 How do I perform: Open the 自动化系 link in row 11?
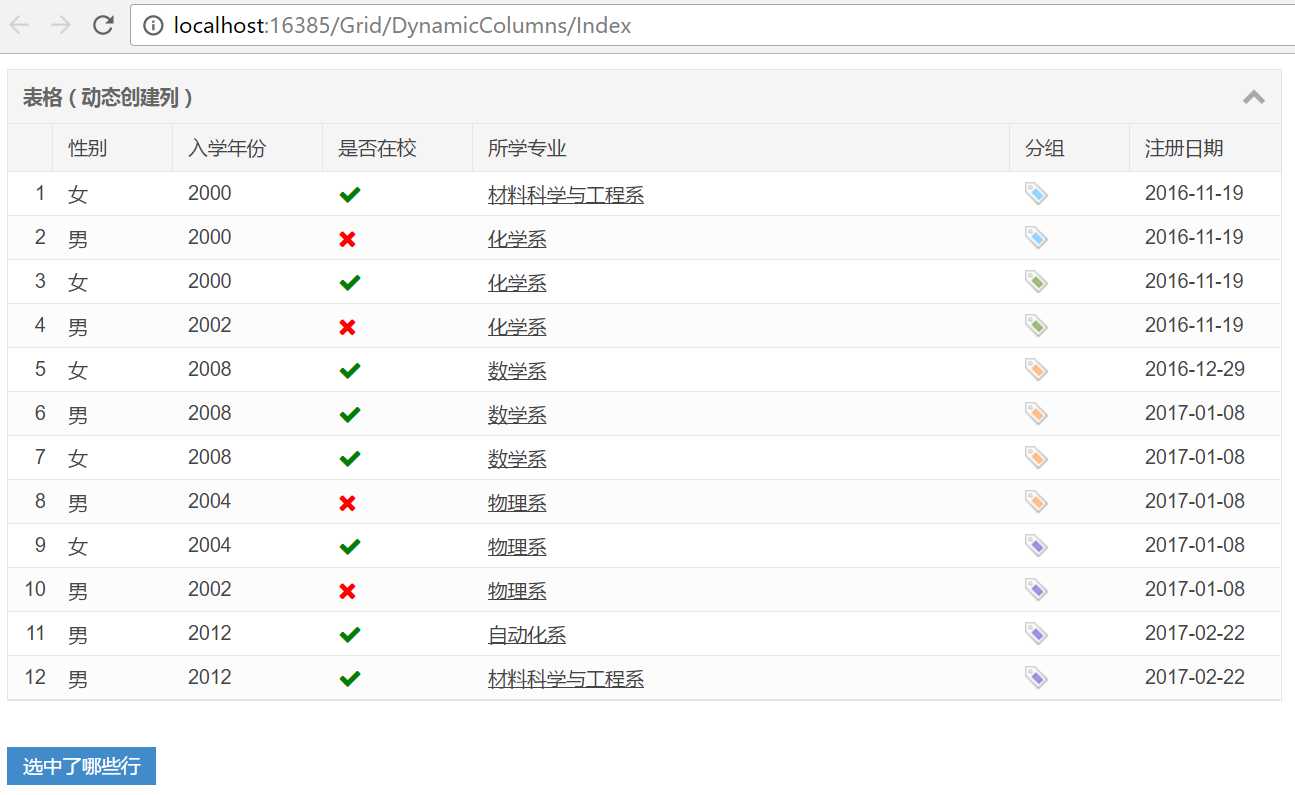[x=527, y=635]
